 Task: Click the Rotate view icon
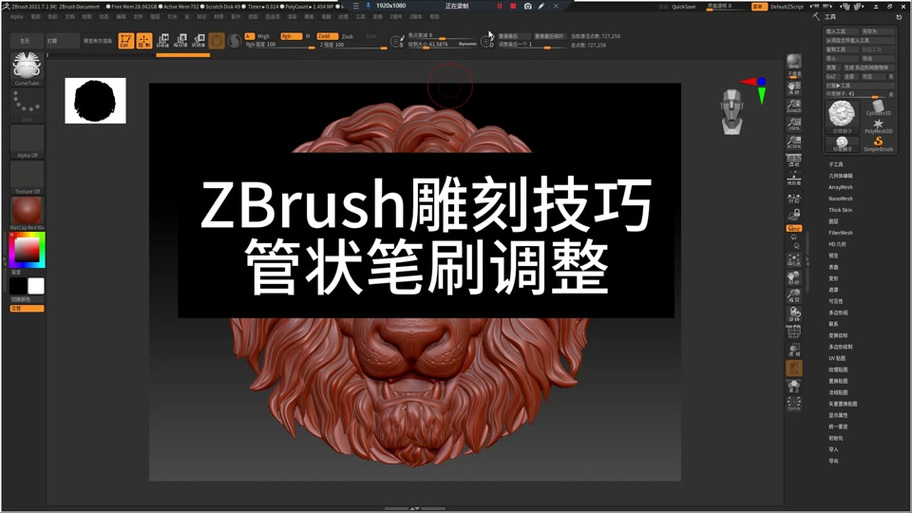tap(794, 314)
